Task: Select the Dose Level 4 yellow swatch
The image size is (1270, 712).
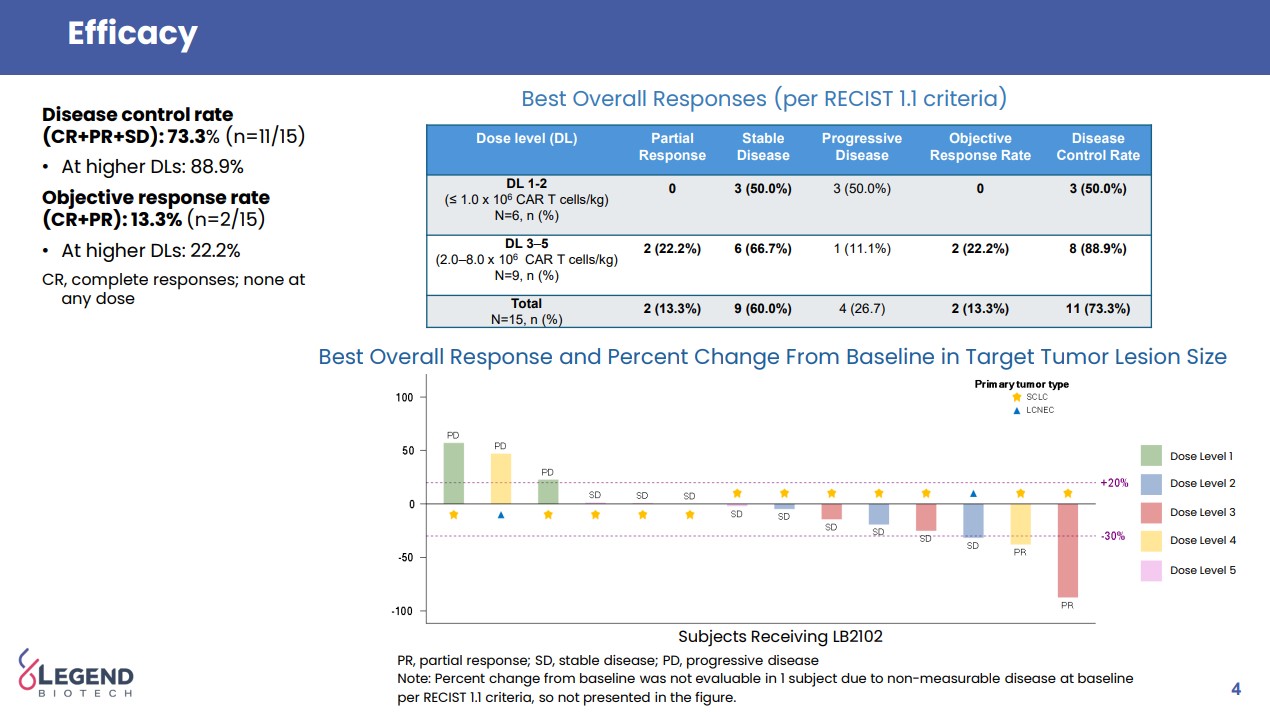Action: 1151,541
